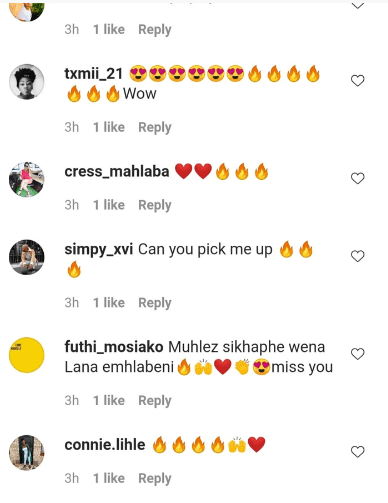Like cress_mahlaba's comment with the heart icon
The width and height of the screenshot is (388, 503).
pos(358,178)
